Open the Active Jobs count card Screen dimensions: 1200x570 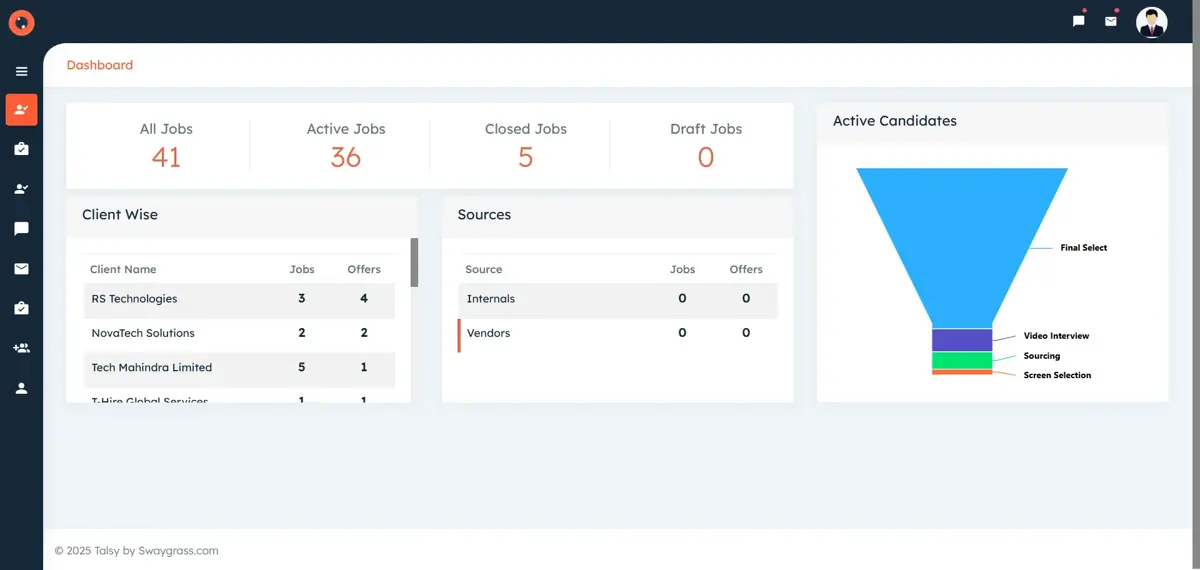click(x=346, y=146)
